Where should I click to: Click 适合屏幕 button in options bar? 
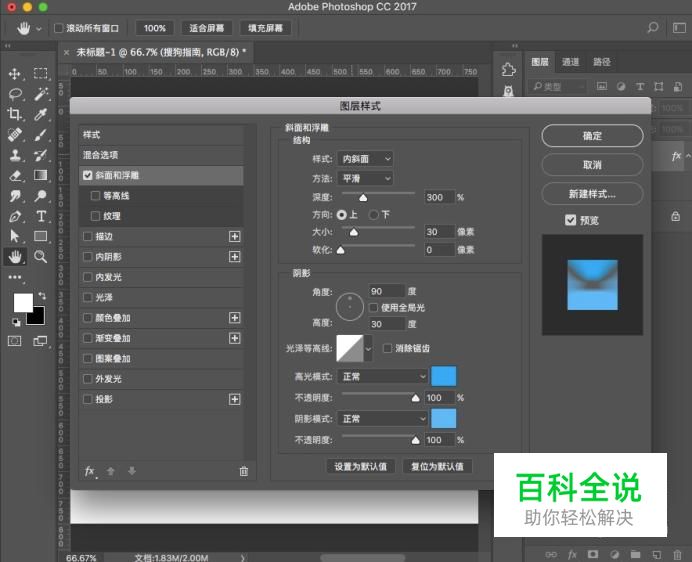pyautogui.click(x=207, y=28)
